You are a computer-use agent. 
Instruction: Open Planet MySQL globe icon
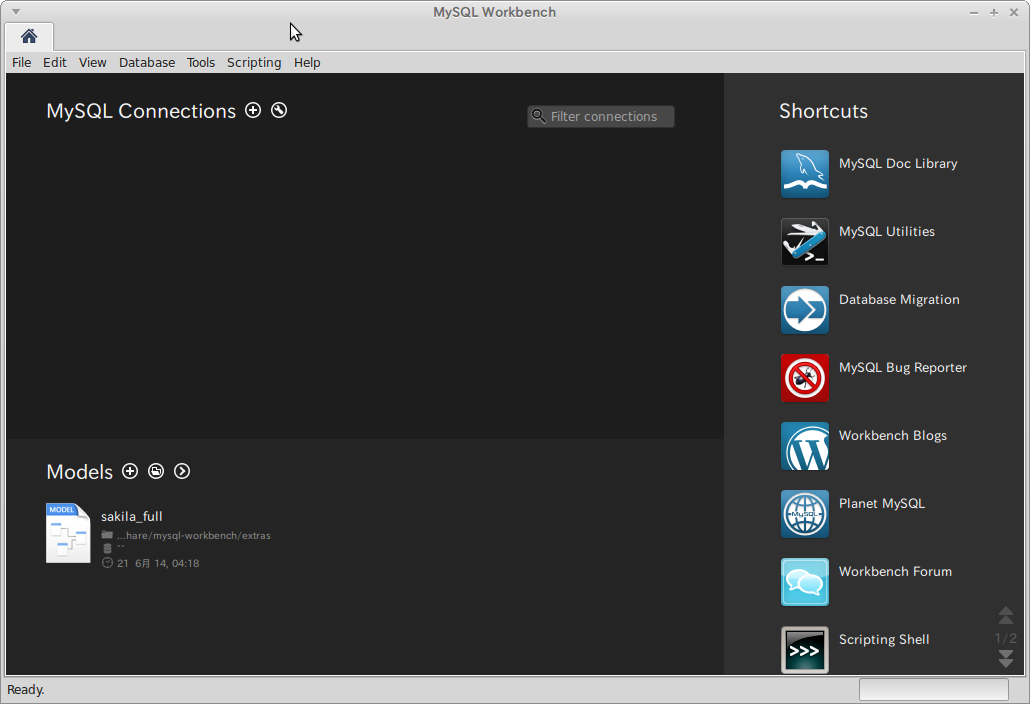point(805,514)
